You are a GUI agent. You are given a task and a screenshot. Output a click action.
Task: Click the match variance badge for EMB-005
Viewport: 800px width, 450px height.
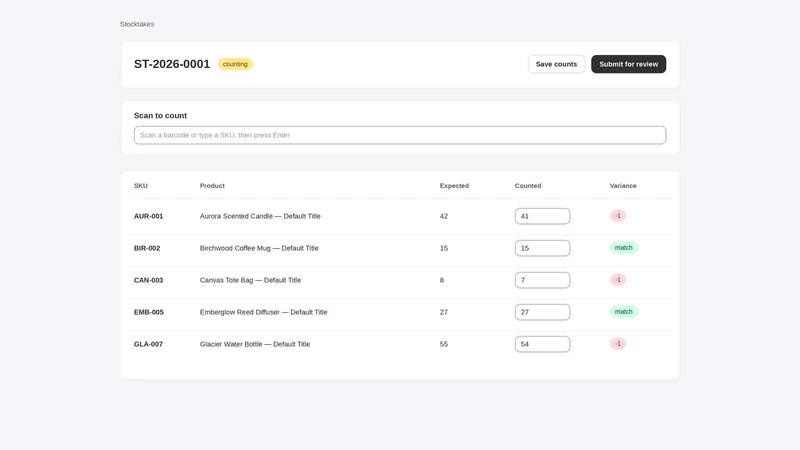pos(623,312)
